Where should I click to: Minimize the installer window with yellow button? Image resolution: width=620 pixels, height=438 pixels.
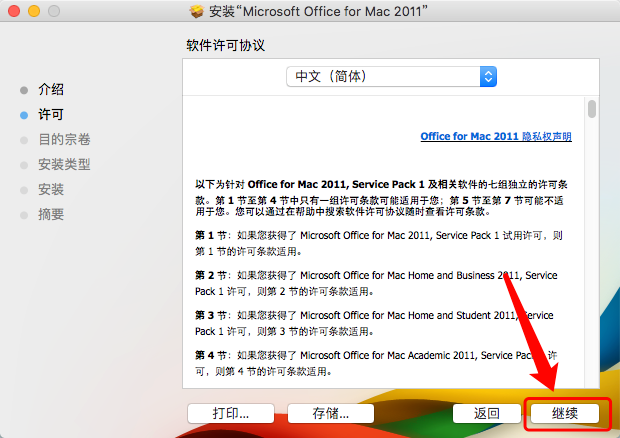click(34, 11)
